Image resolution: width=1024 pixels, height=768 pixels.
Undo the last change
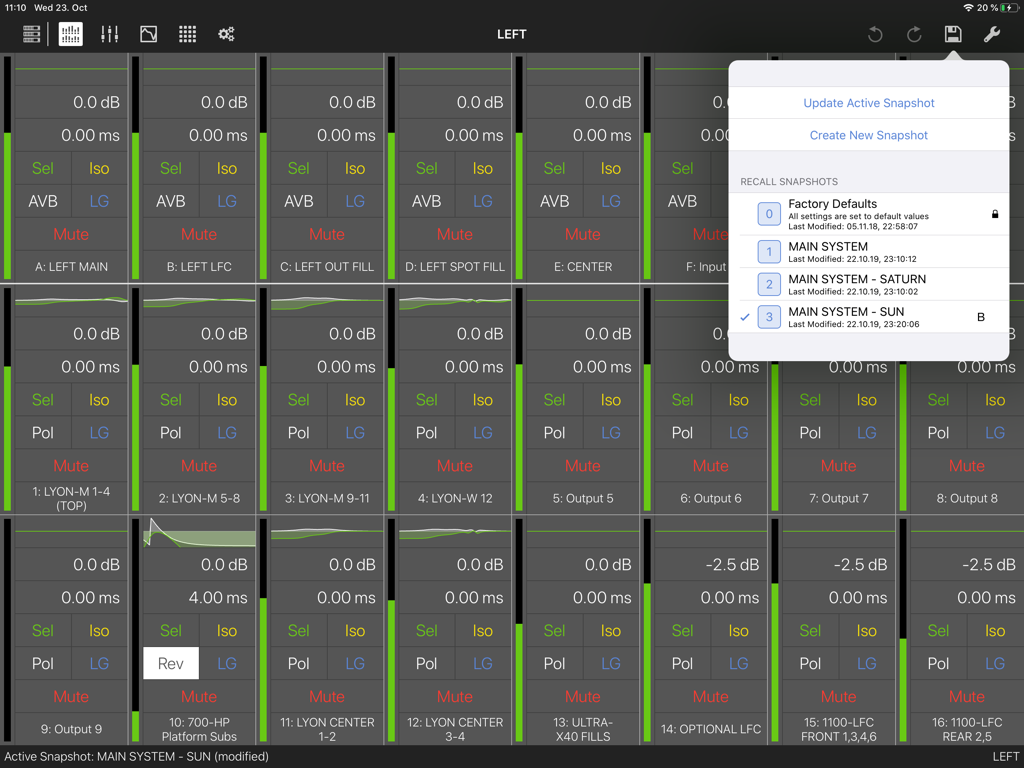click(874, 34)
